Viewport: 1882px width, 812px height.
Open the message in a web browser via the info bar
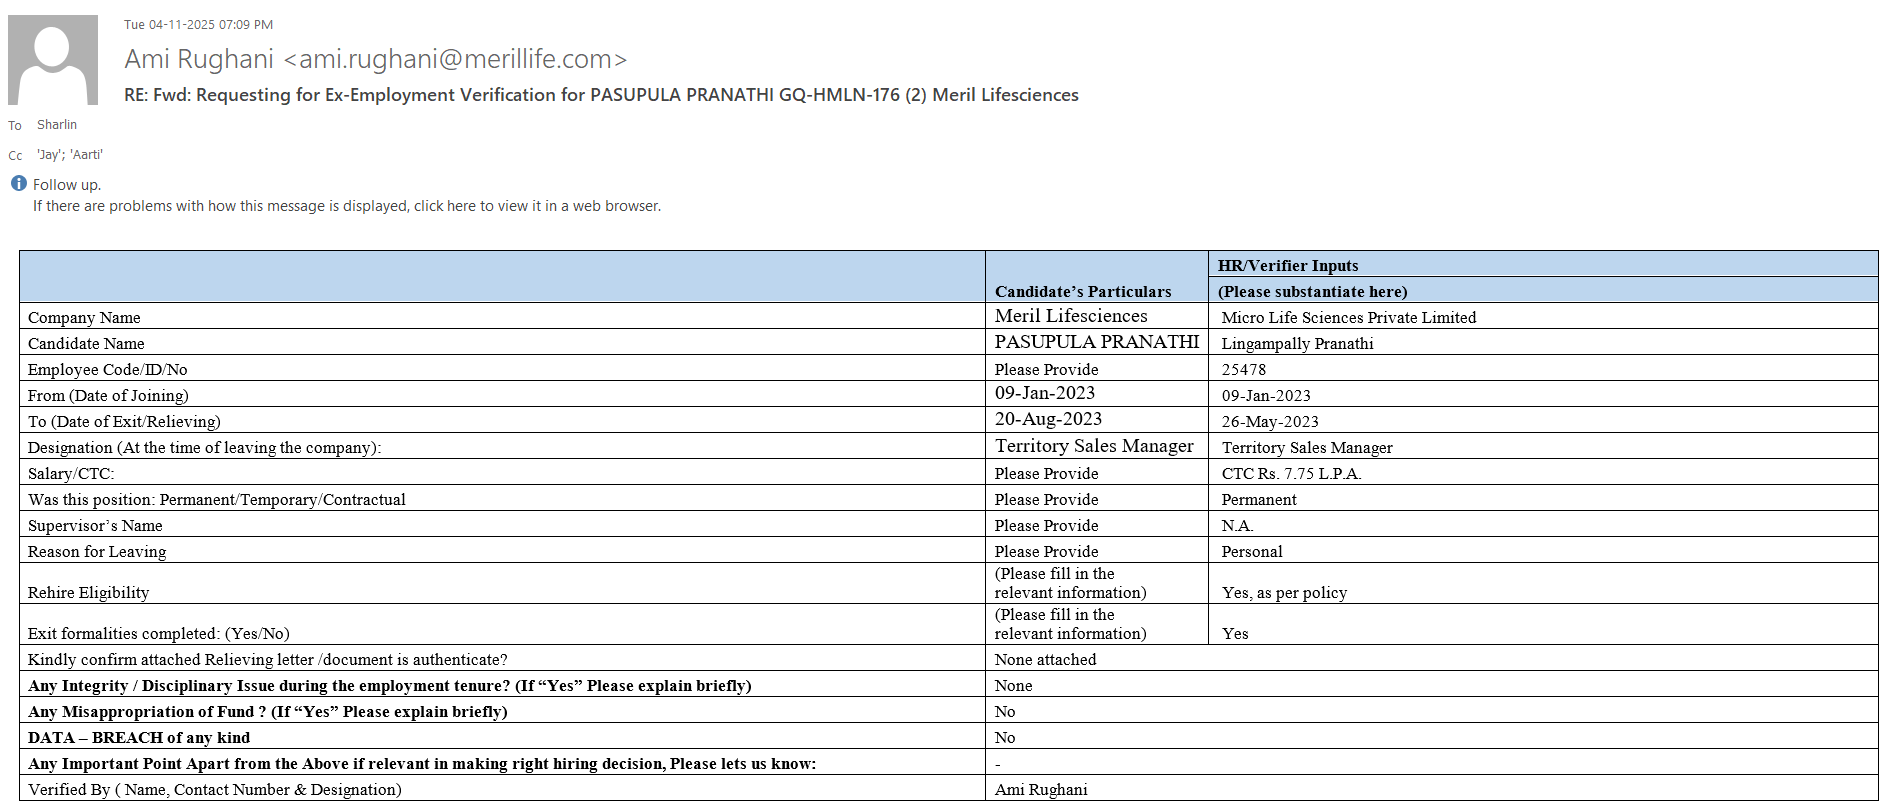[x=347, y=206]
